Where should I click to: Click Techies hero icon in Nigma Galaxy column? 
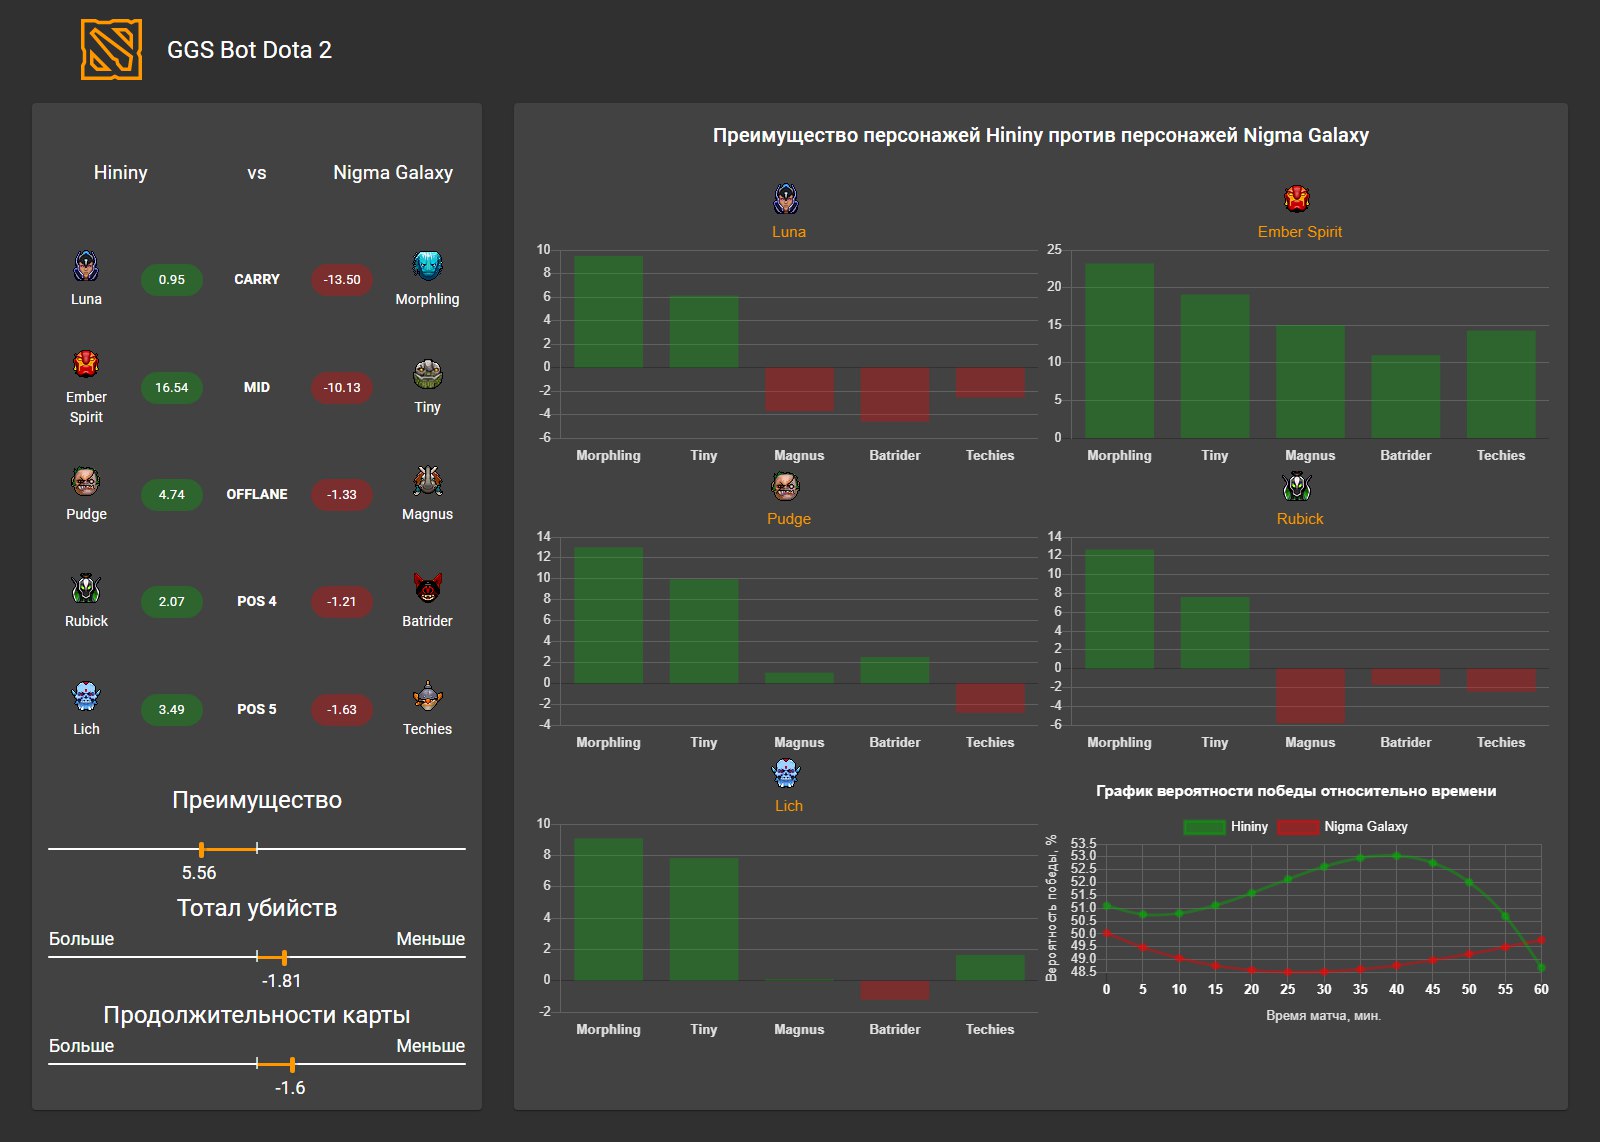427,696
